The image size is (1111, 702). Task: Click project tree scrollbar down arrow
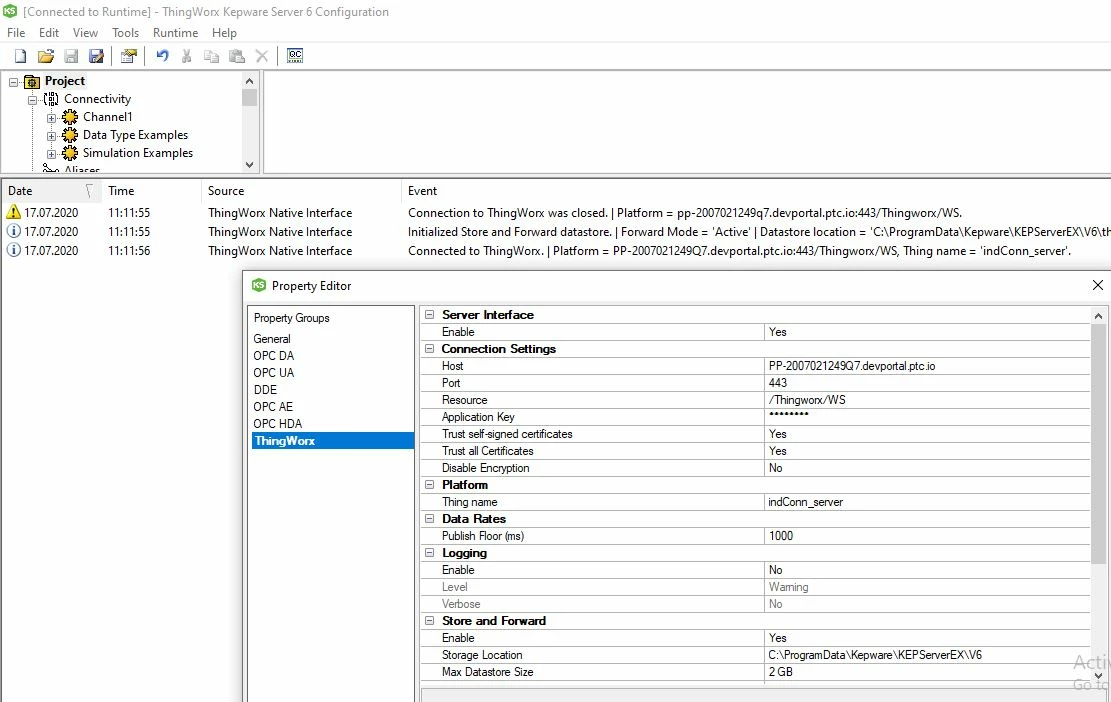pyautogui.click(x=249, y=164)
